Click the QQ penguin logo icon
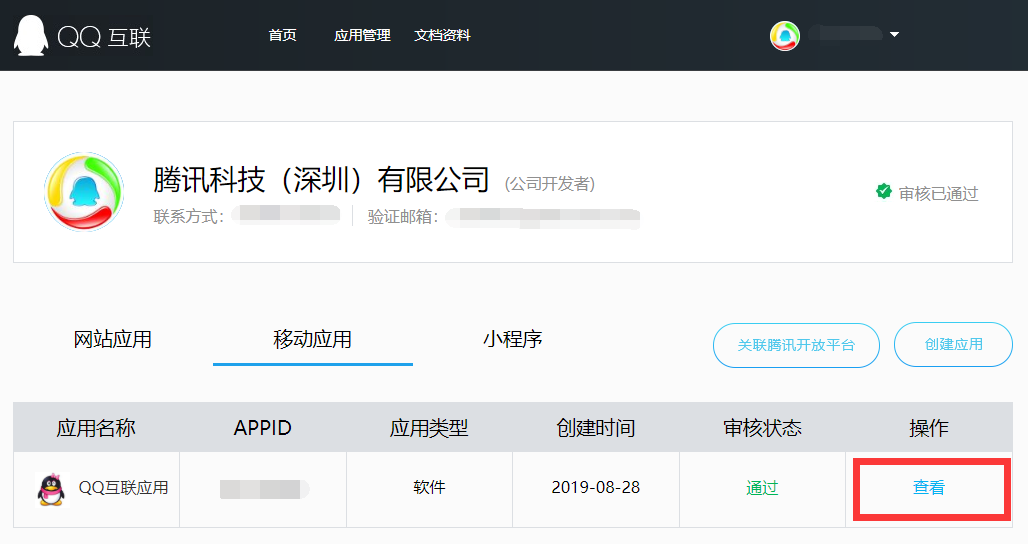1028x544 pixels. point(30,35)
